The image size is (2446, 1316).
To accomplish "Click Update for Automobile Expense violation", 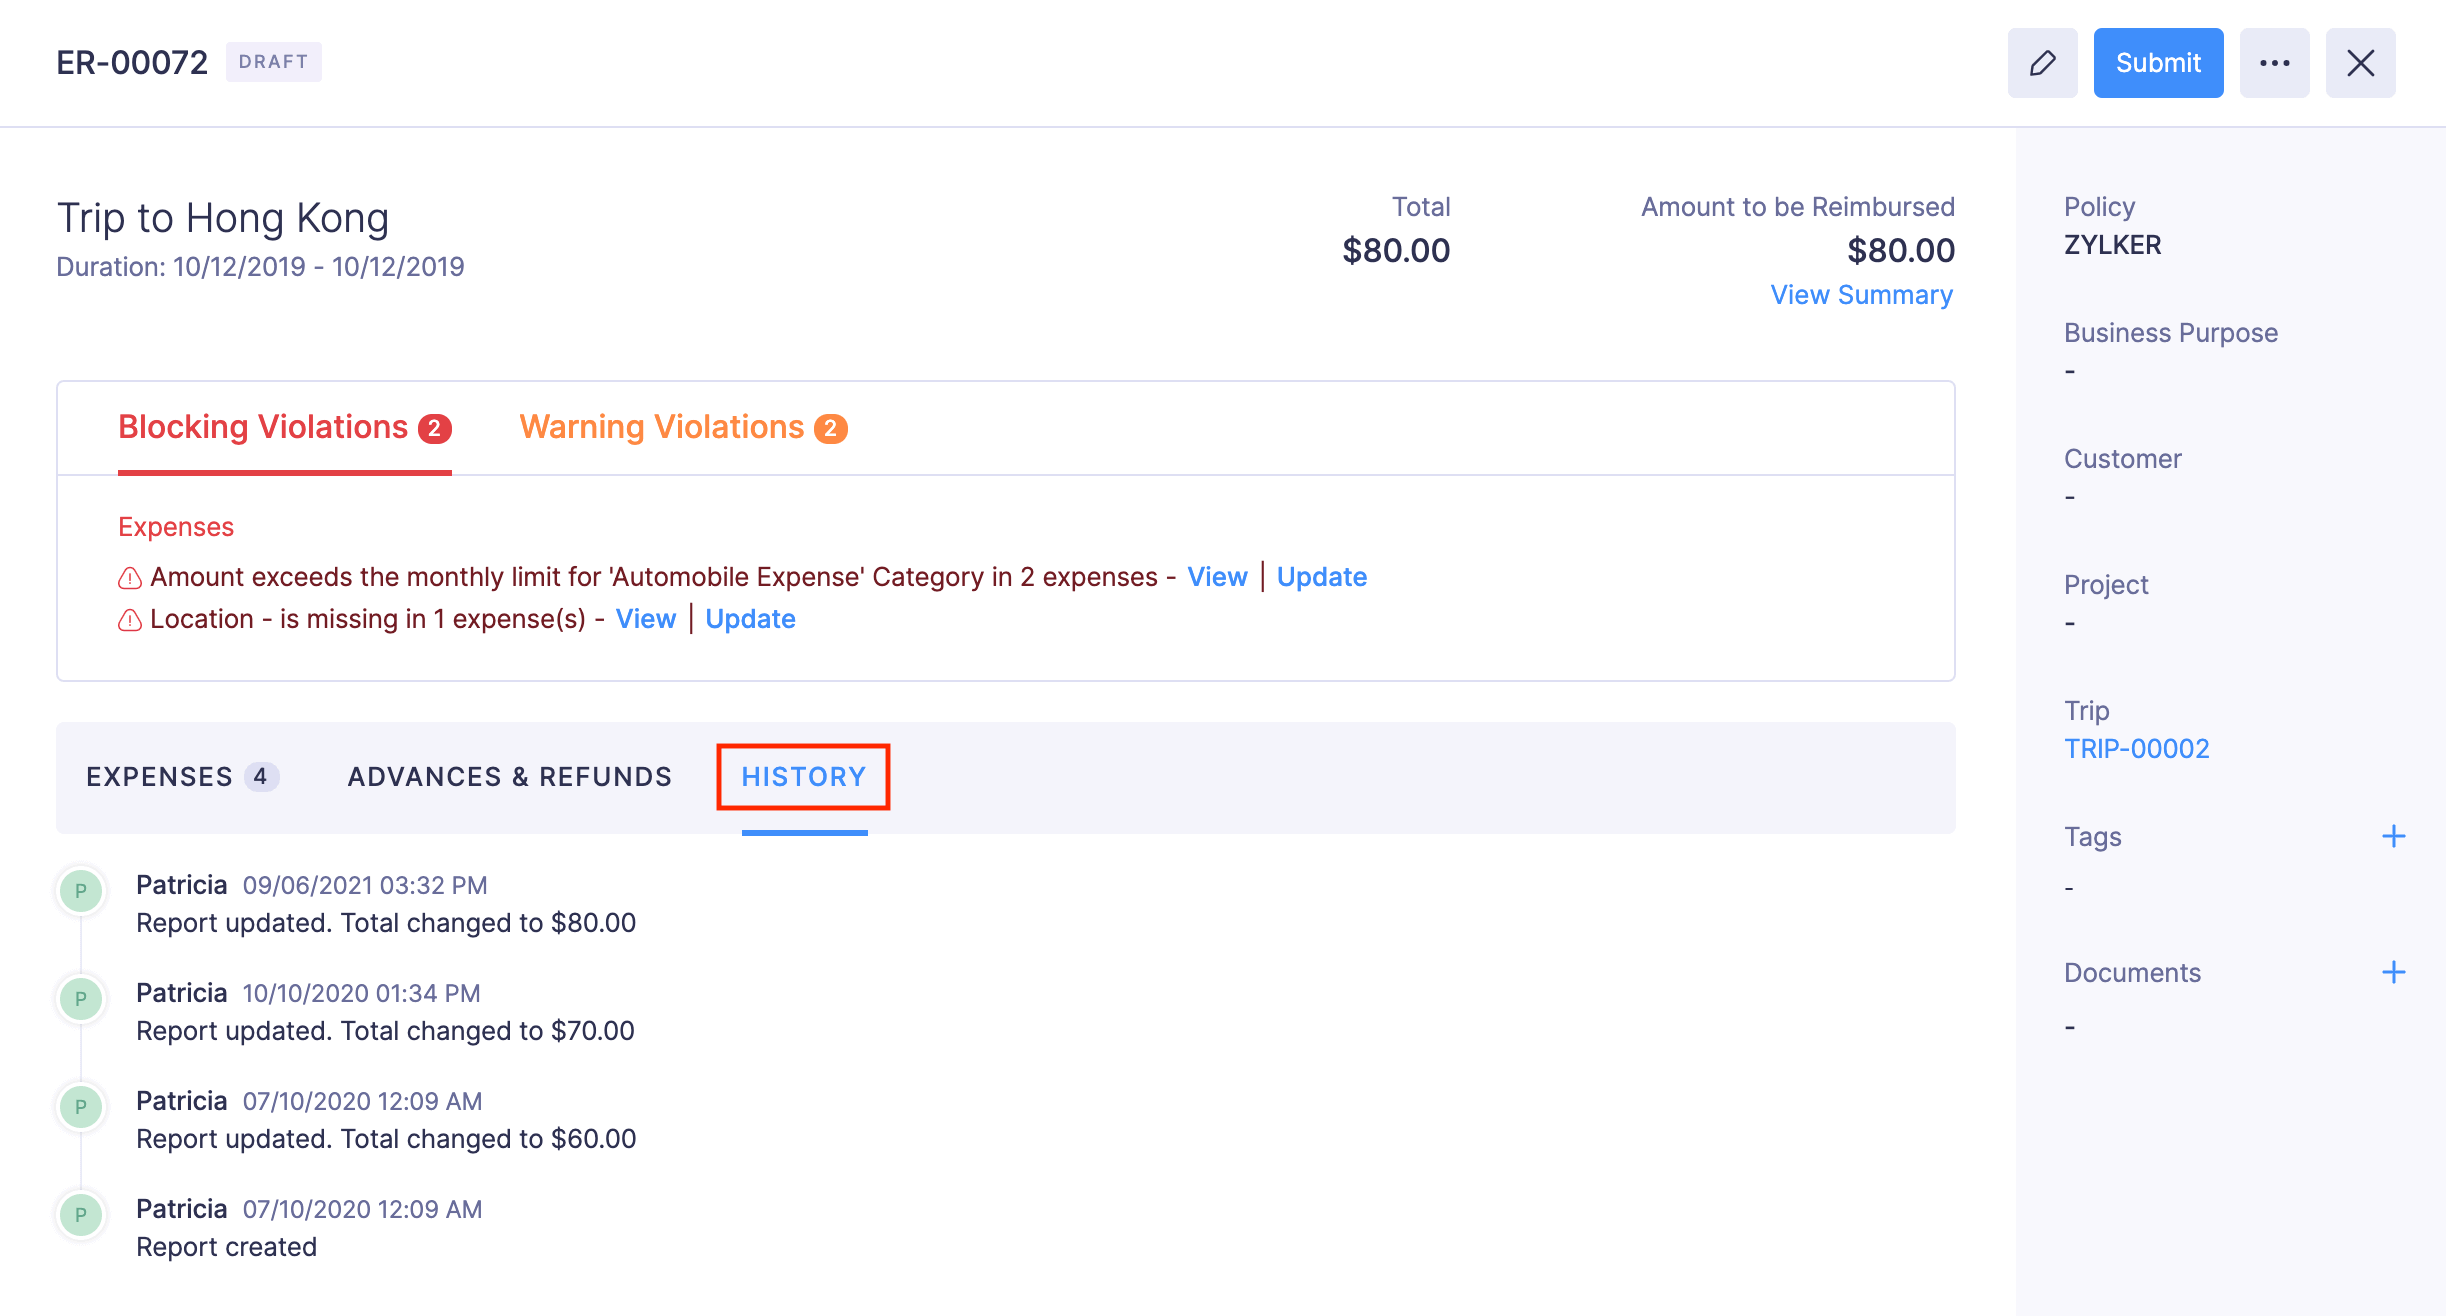I will click(x=1321, y=577).
